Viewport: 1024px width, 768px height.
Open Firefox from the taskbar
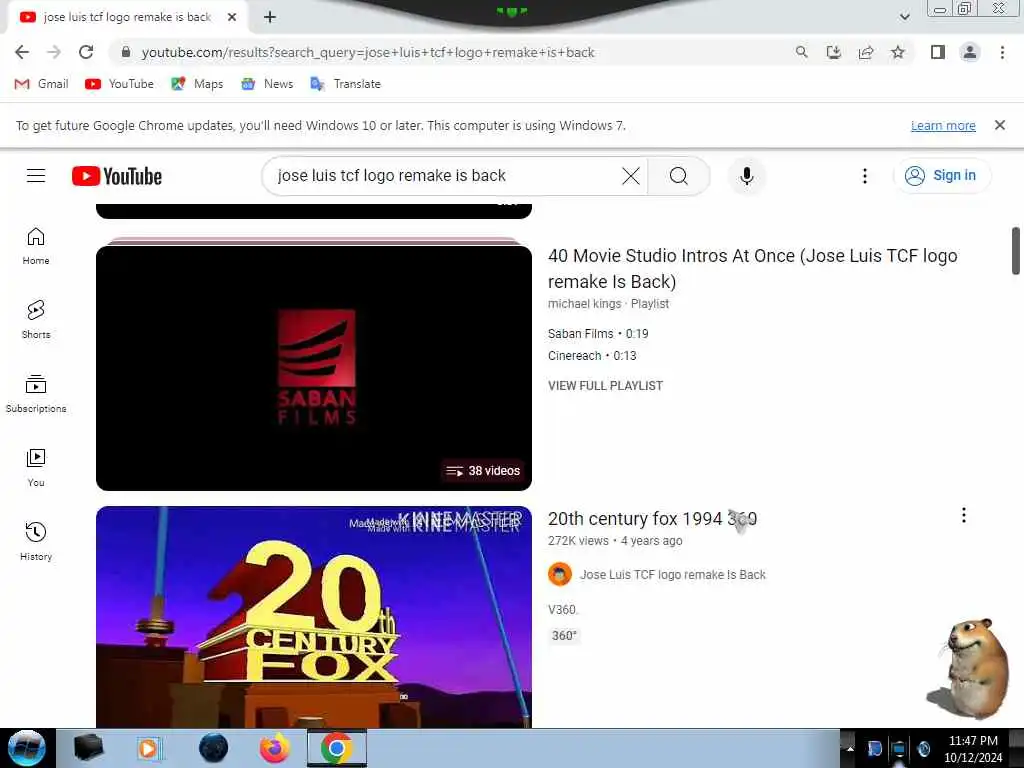[275, 748]
